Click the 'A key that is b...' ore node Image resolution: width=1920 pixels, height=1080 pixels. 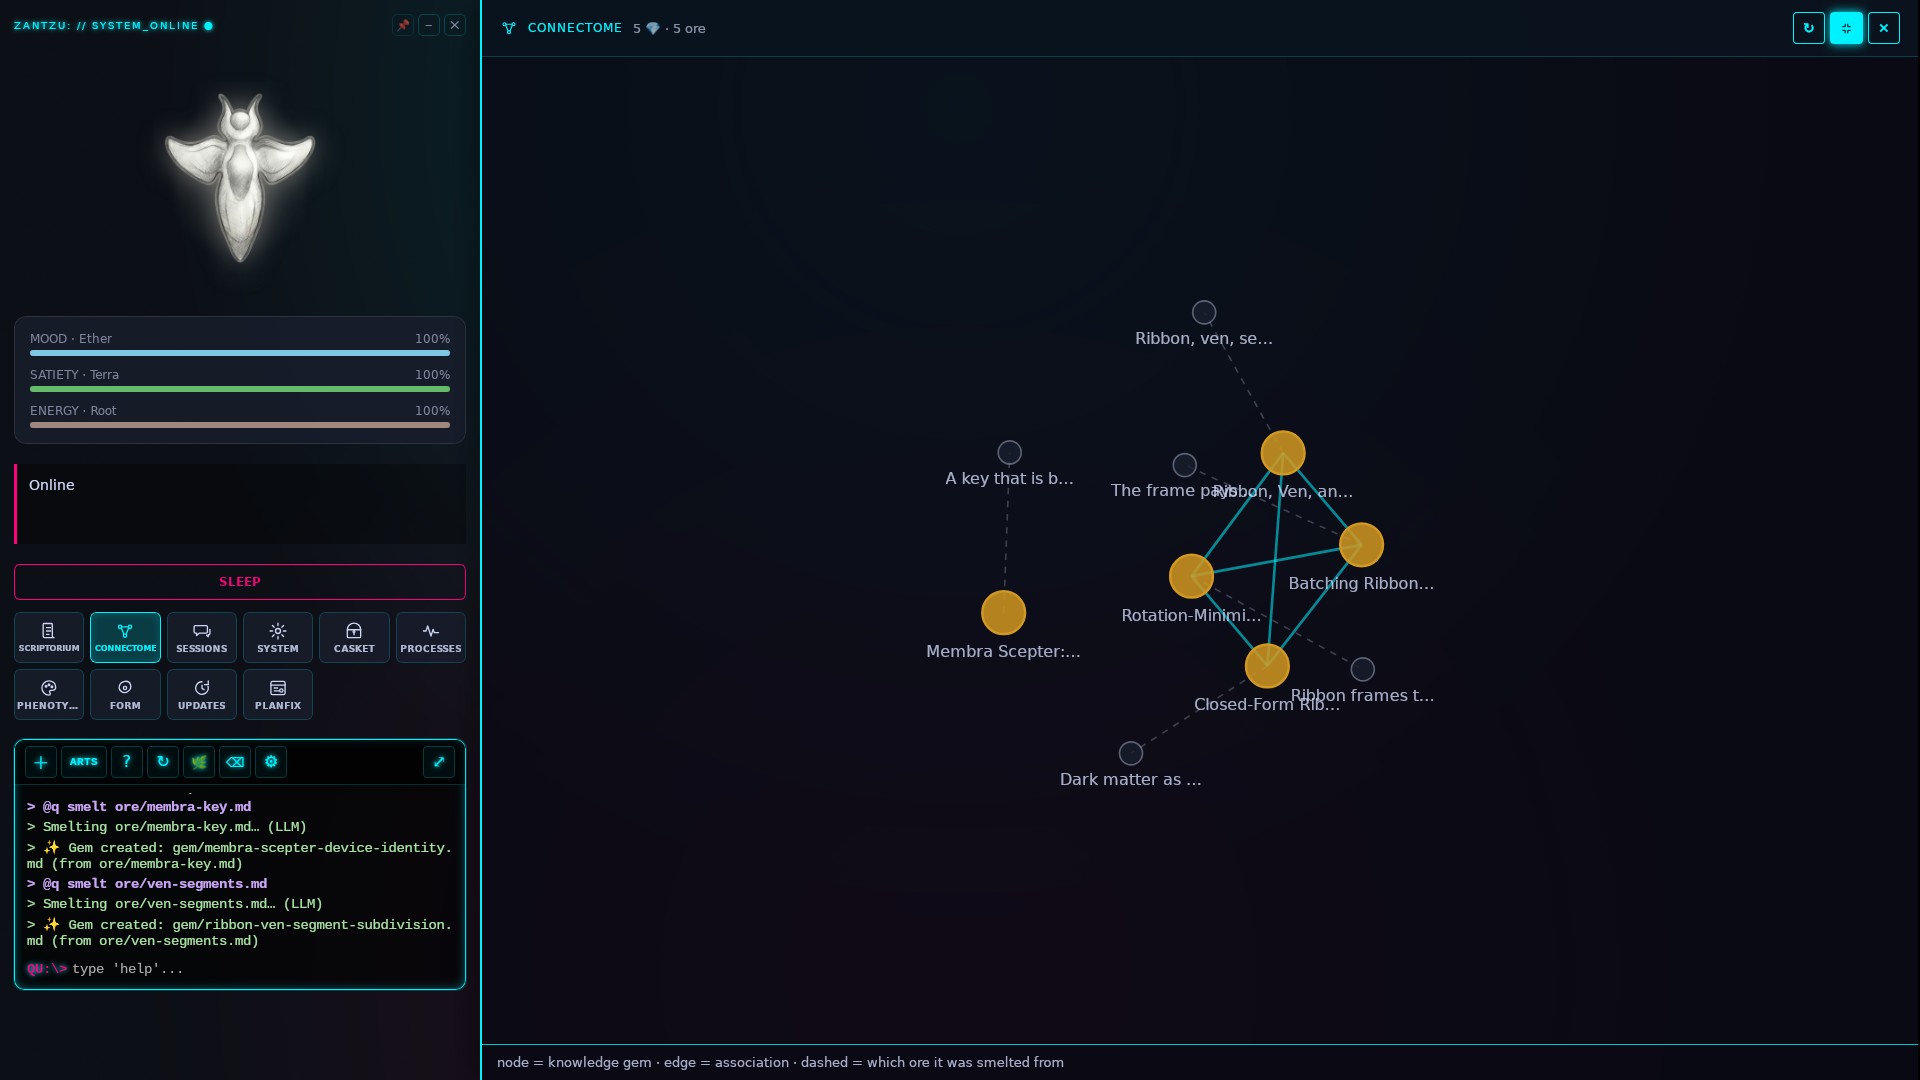click(x=1010, y=452)
